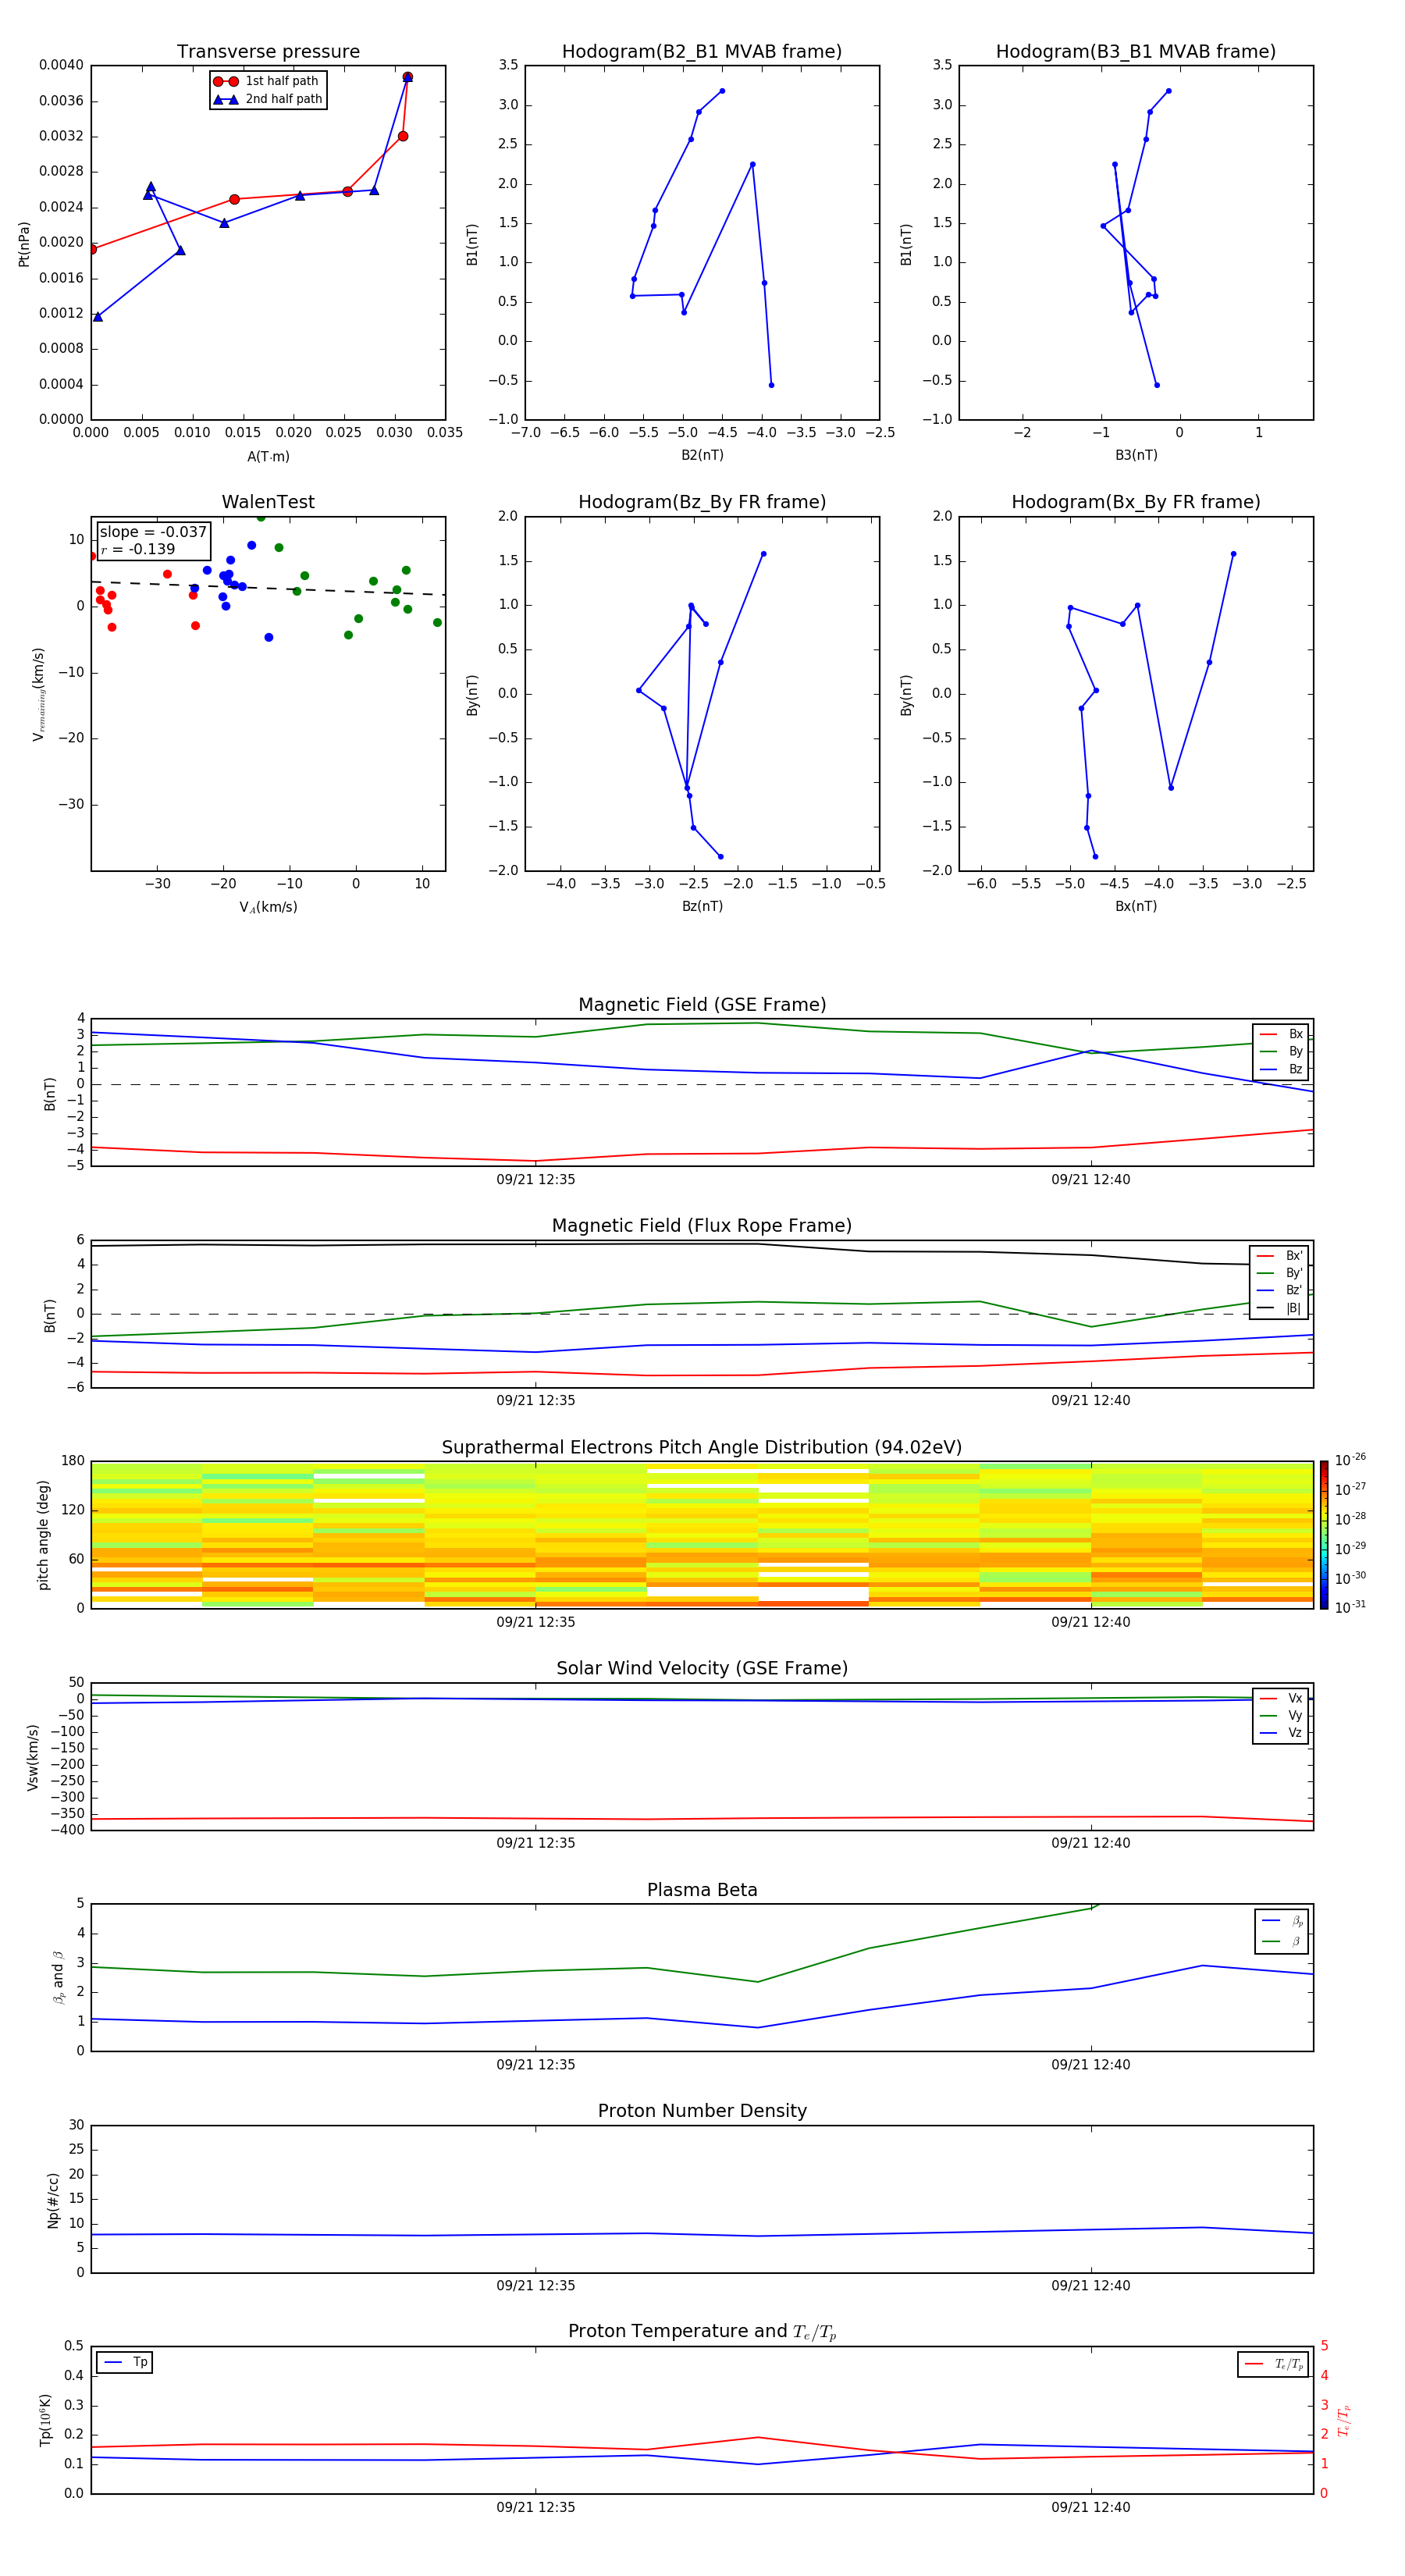Viewport: 1405px width, 2576px height.
Task: Click the "Hodogram(Bz_By FR frame)" title
Action: tap(702, 502)
